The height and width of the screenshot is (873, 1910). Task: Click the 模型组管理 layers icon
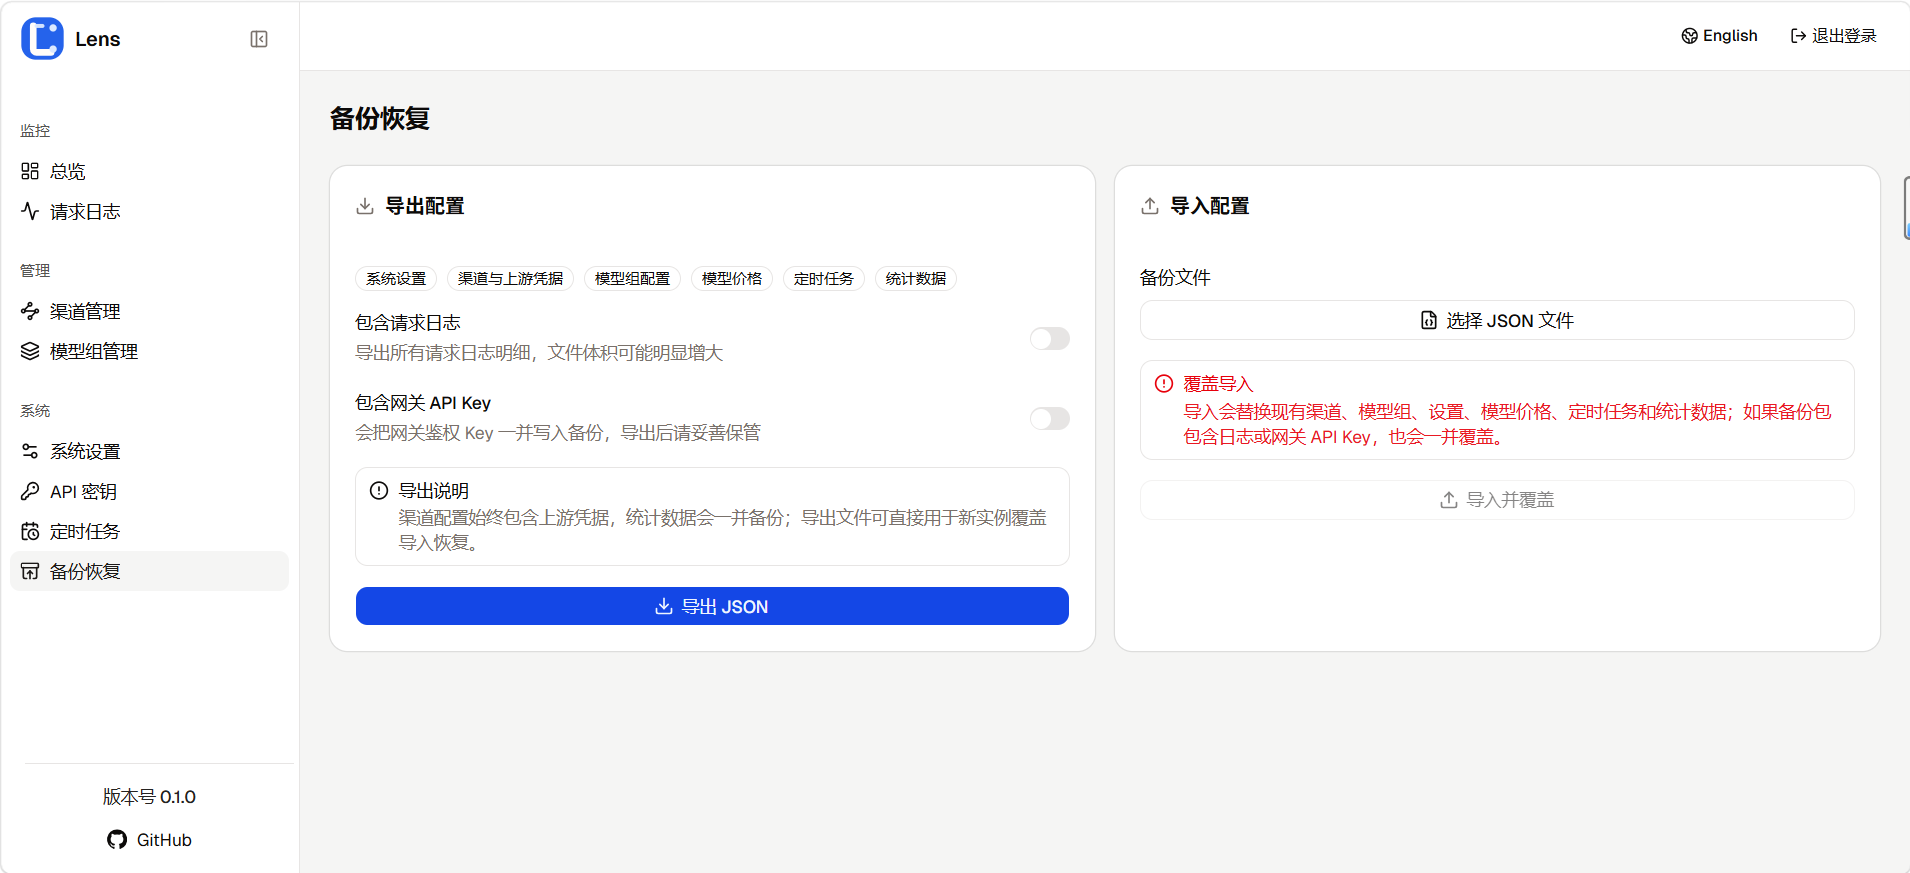30,351
